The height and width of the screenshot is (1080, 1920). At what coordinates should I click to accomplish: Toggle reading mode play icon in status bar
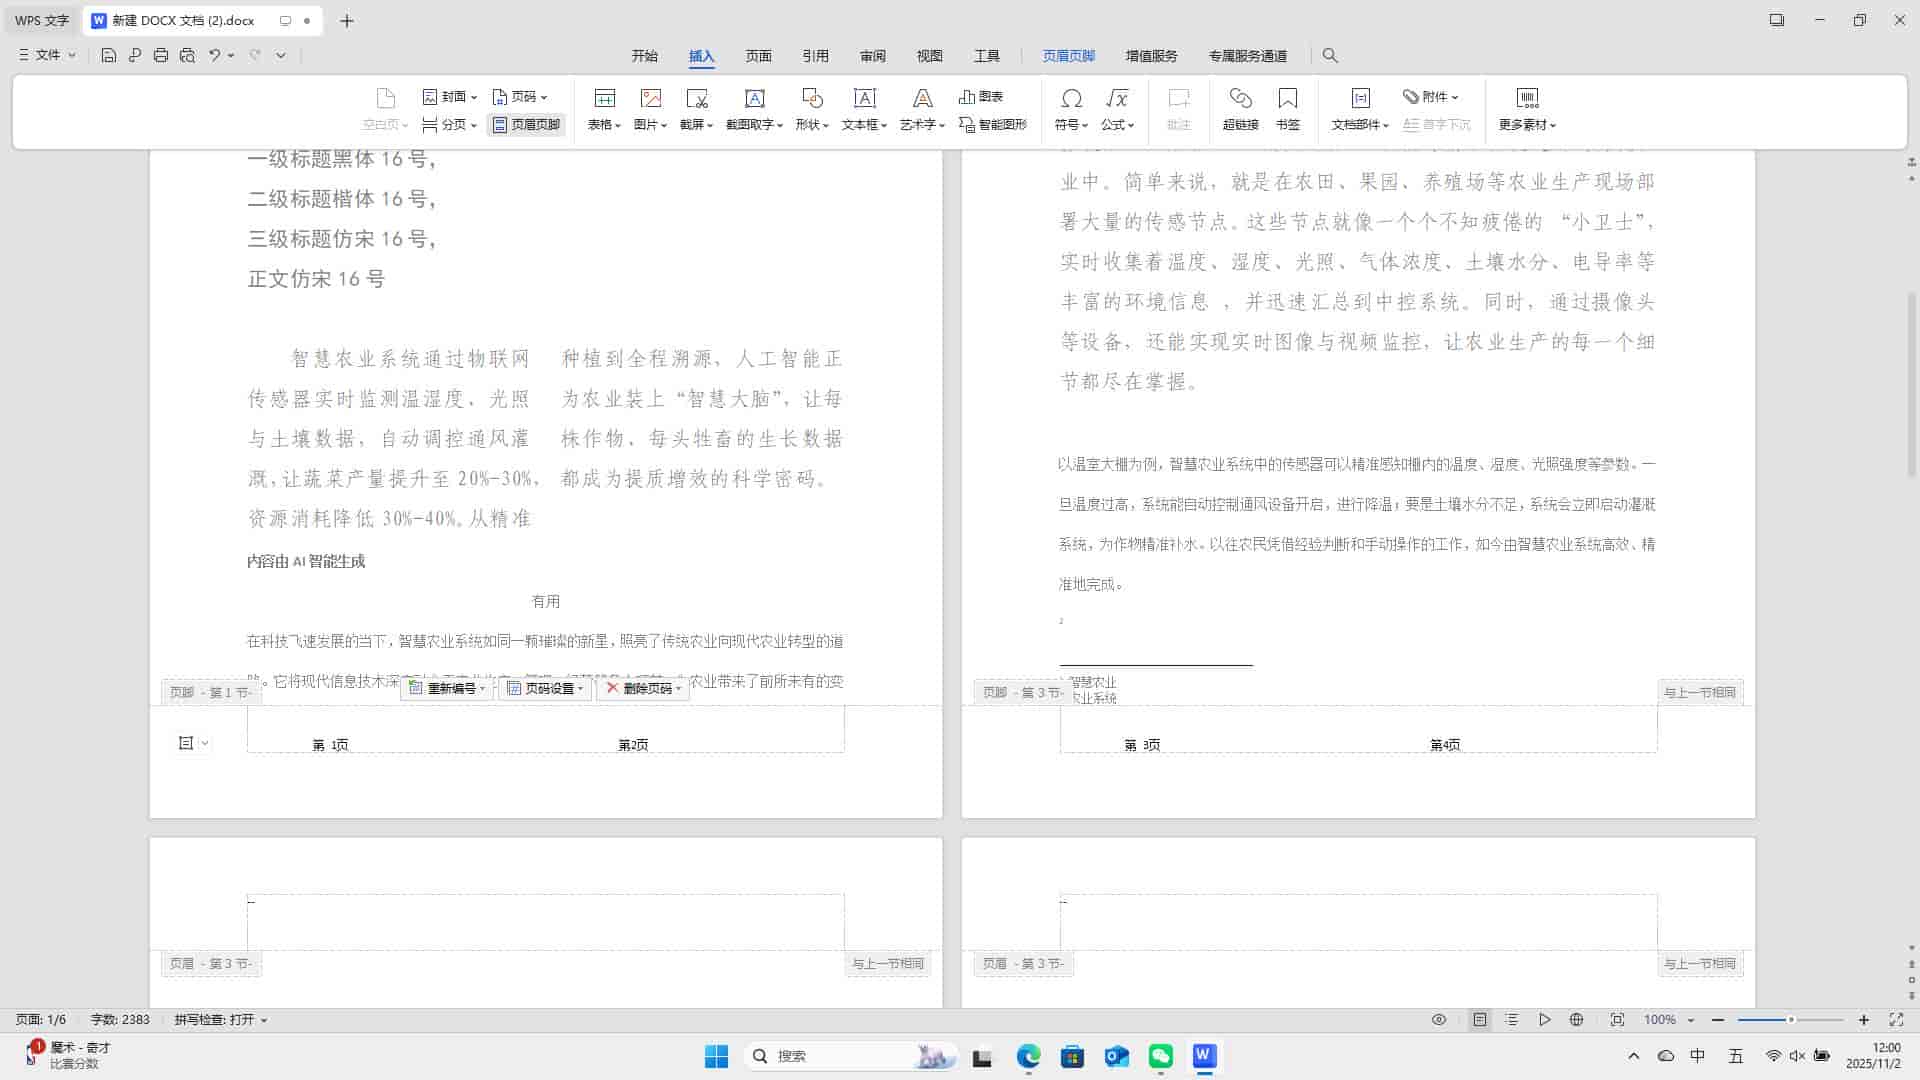(x=1545, y=1020)
